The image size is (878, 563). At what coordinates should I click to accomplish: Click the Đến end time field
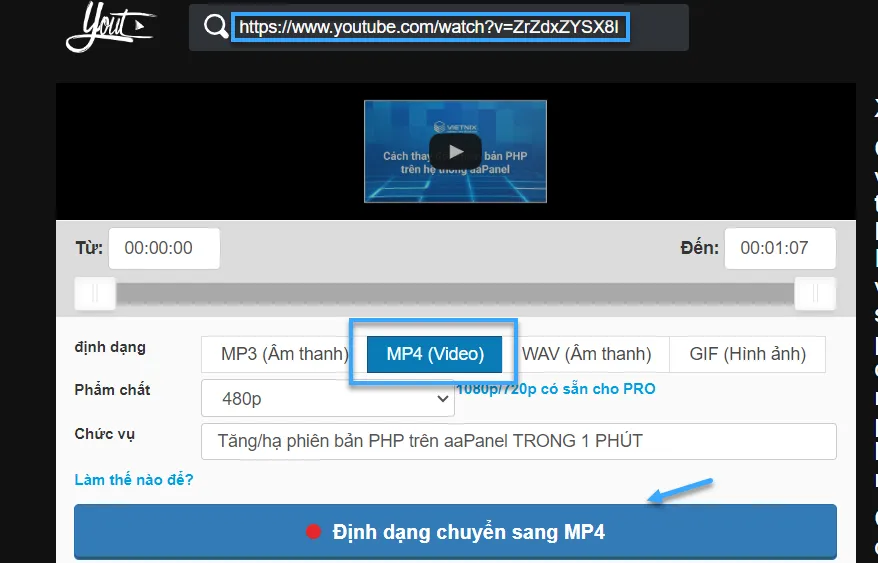click(x=779, y=248)
